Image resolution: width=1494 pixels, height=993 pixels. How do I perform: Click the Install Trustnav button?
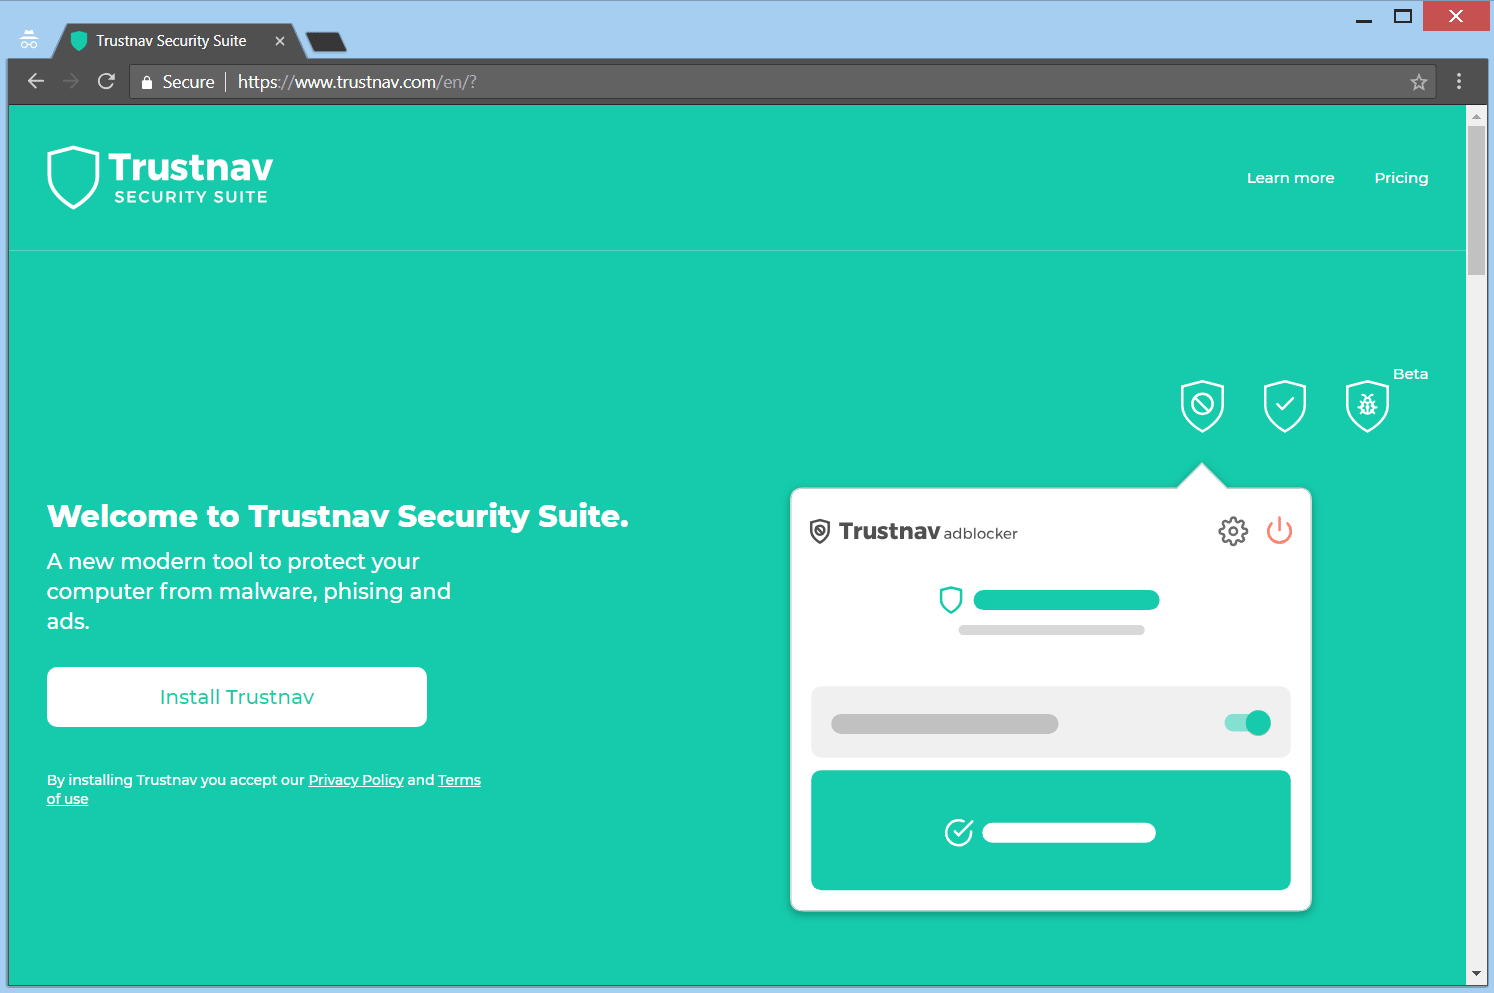click(x=237, y=697)
